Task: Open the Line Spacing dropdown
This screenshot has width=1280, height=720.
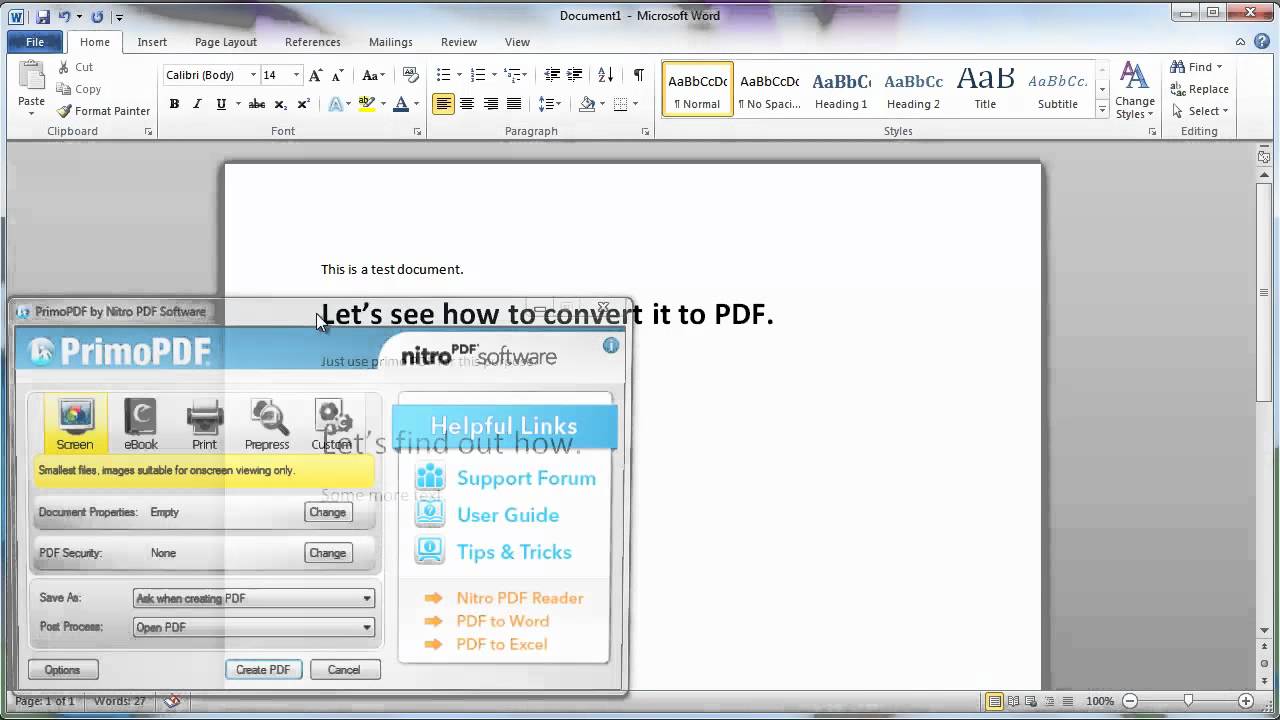Action: click(549, 104)
